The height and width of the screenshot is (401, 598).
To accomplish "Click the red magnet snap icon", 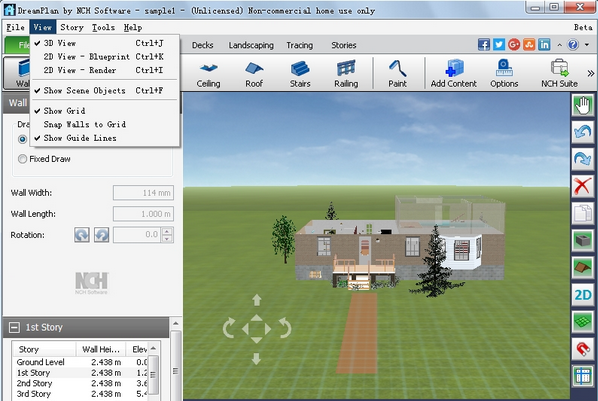I will click(x=582, y=349).
